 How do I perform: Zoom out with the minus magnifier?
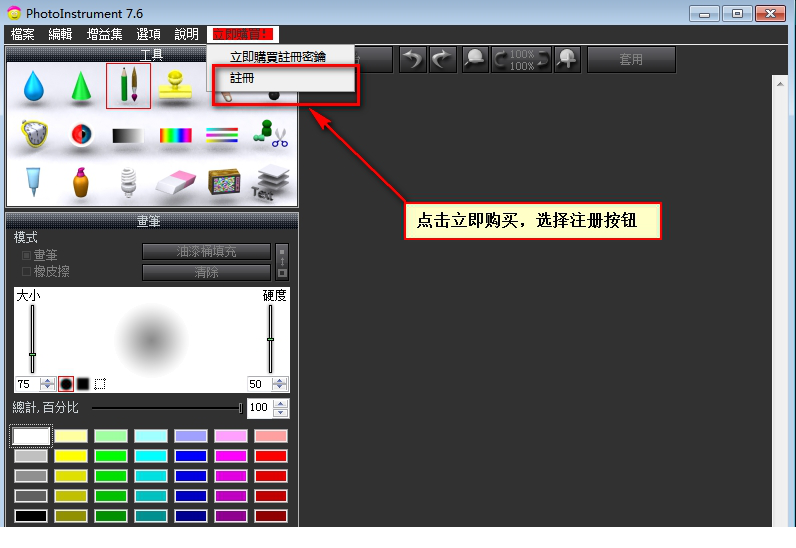click(x=475, y=59)
